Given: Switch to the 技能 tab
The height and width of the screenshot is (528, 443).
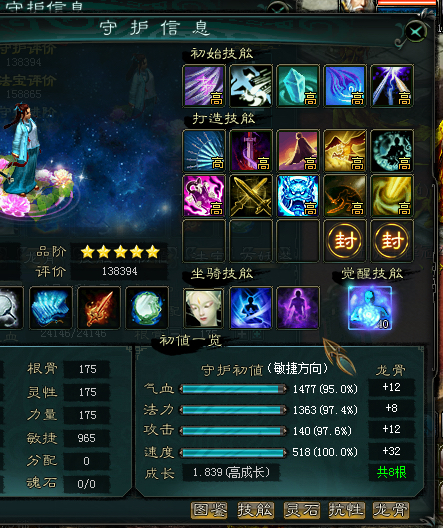Looking at the screenshot, I should 255,510.
